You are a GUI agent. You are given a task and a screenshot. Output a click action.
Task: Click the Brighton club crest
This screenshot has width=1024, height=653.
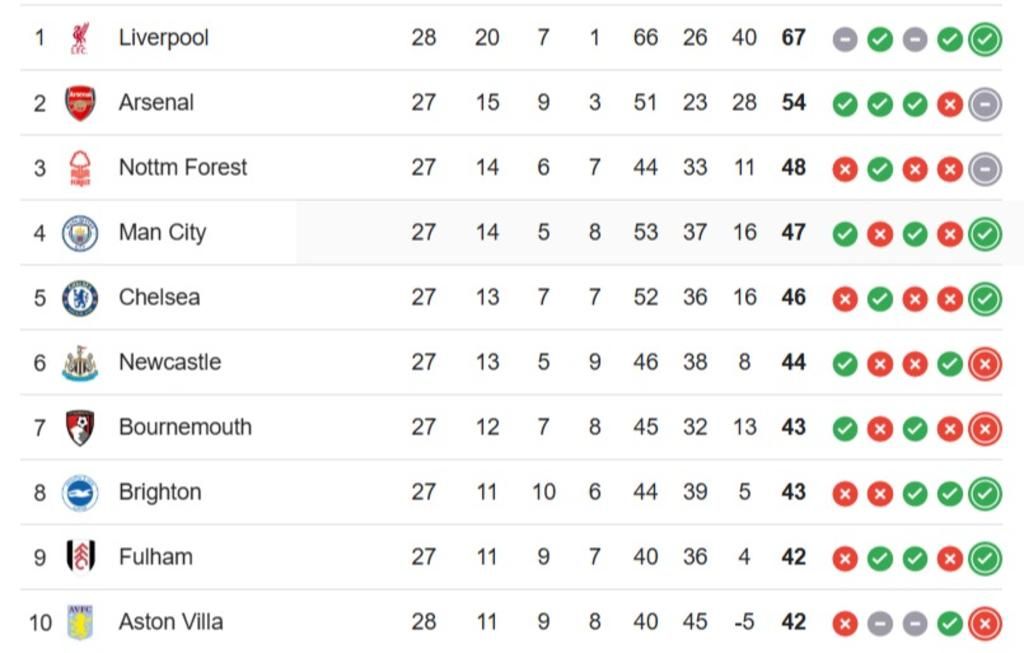[80, 493]
